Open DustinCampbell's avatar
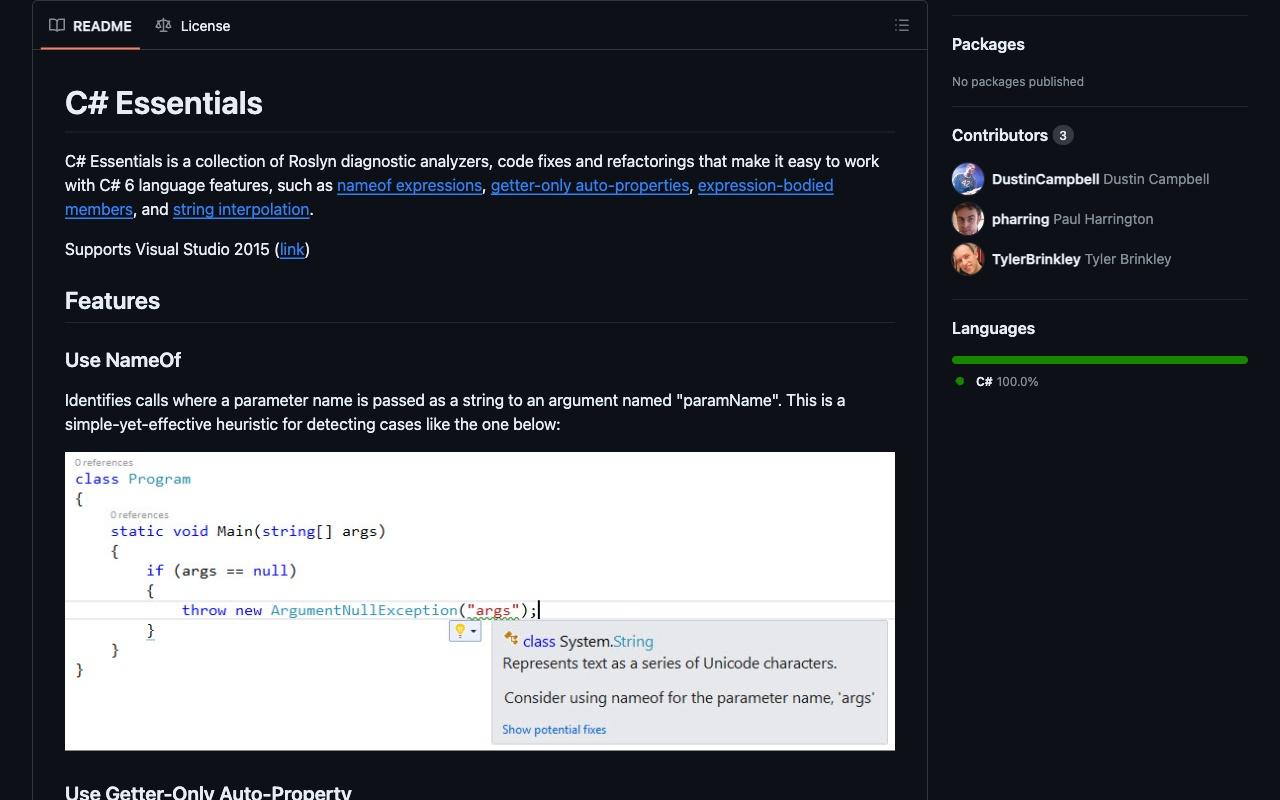Screen dimensions: 1280x800 (968, 179)
